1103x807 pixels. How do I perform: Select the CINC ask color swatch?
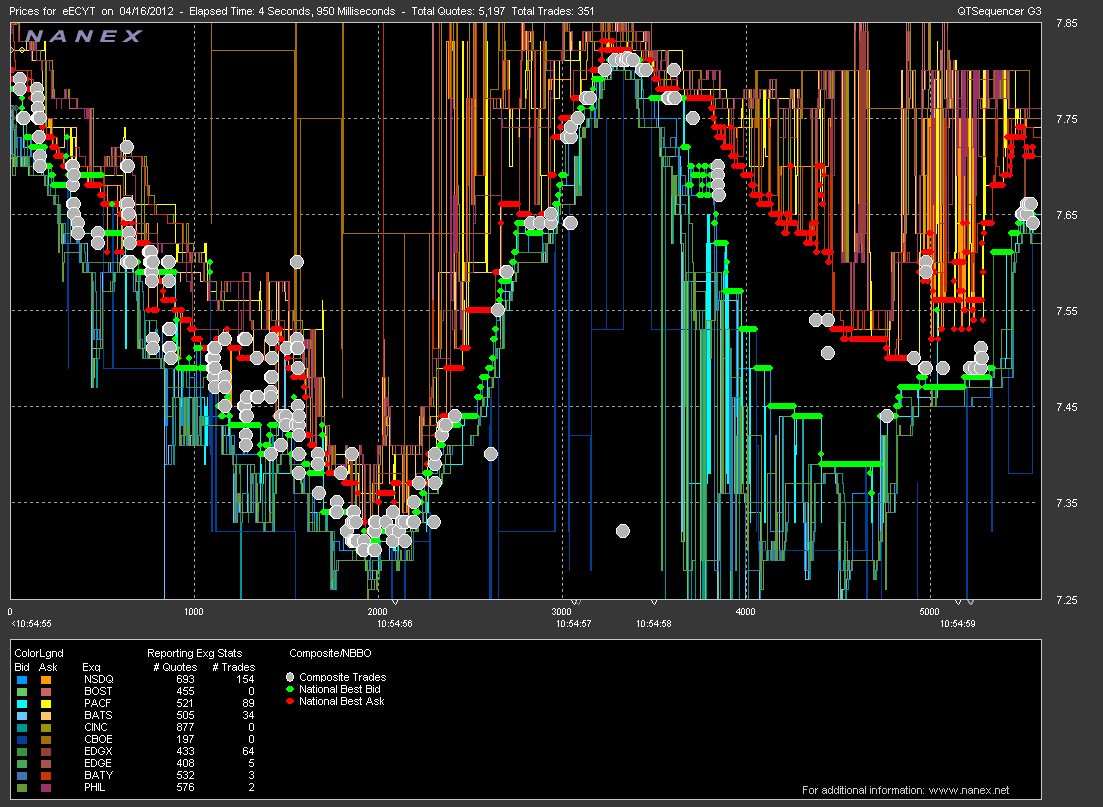point(46,727)
